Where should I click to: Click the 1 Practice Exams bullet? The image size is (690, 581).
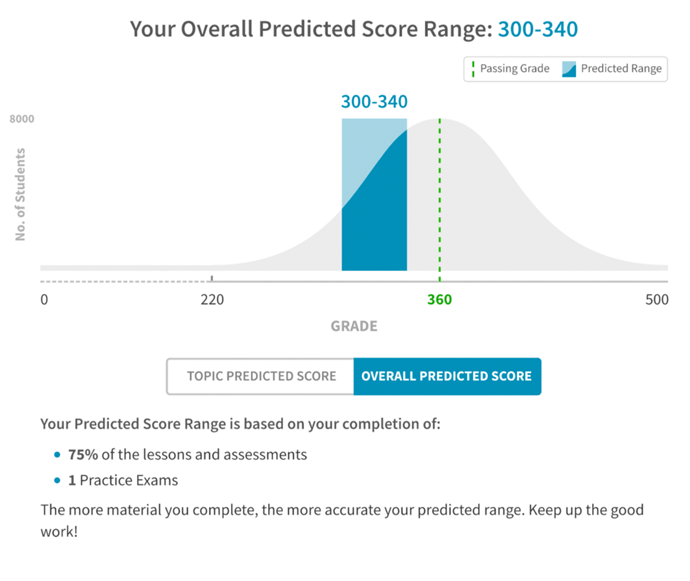[x=129, y=481]
